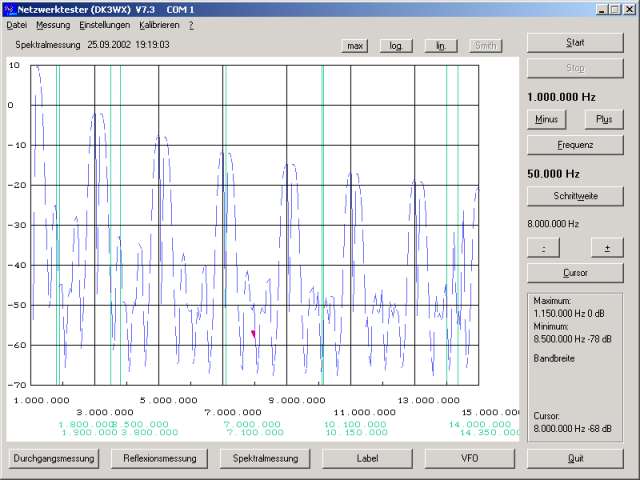Image resolution: width=640 pixels, height=480 pixels.
Task: Select Spektralmessung mode
Action: pos(265,459)
